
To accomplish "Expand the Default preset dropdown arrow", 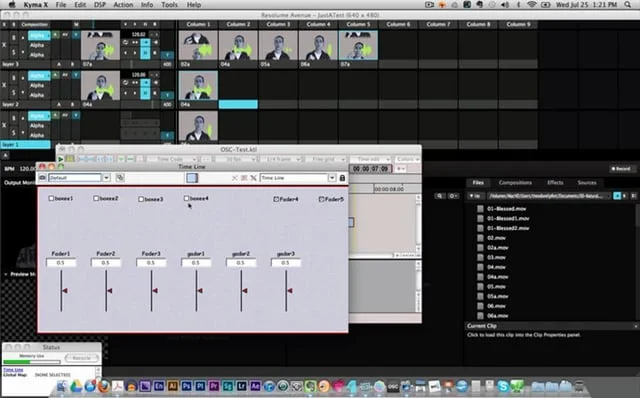I will [x=106, y=178].
